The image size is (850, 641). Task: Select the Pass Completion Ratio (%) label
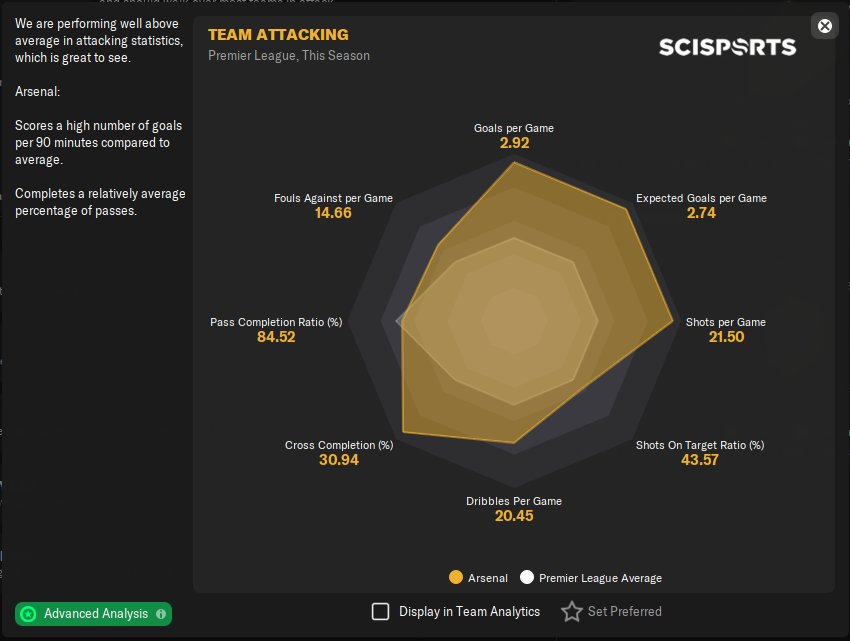pyautogui.click(x=276, y=322)
